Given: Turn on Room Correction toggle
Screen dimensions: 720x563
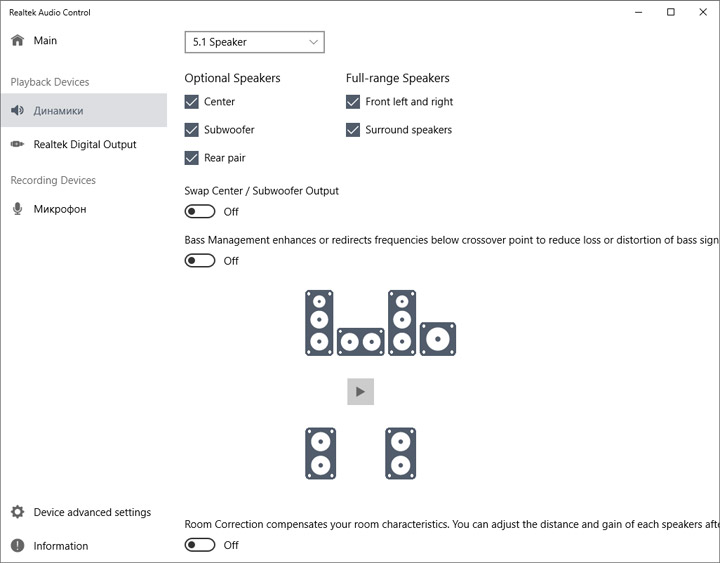Looking at the screenshot, I should click(200, 545).
